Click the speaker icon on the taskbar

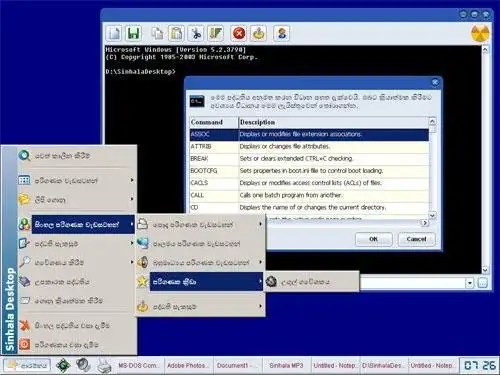pos(83,365)
